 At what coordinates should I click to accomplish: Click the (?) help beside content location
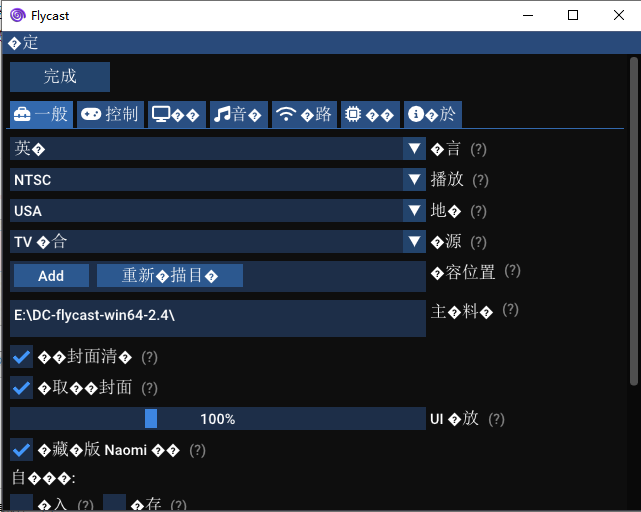[x=512, y=271]
